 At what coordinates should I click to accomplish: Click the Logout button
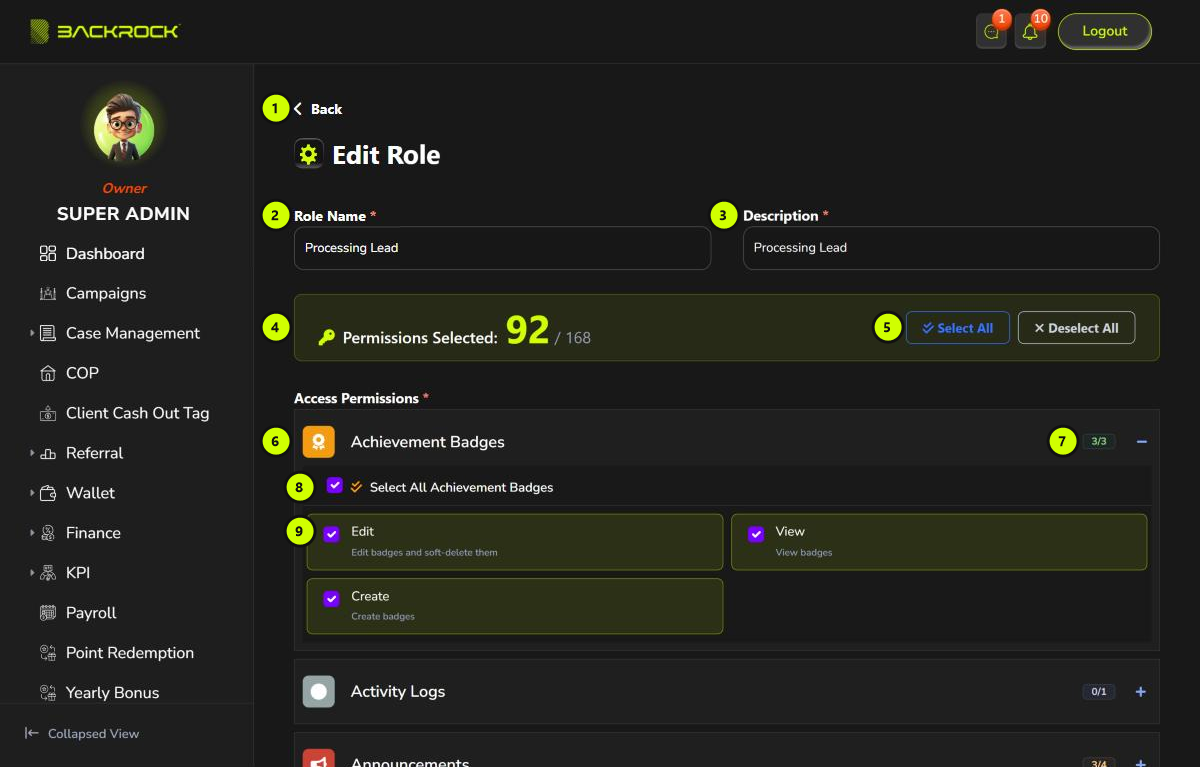[x=1105, y=31]
